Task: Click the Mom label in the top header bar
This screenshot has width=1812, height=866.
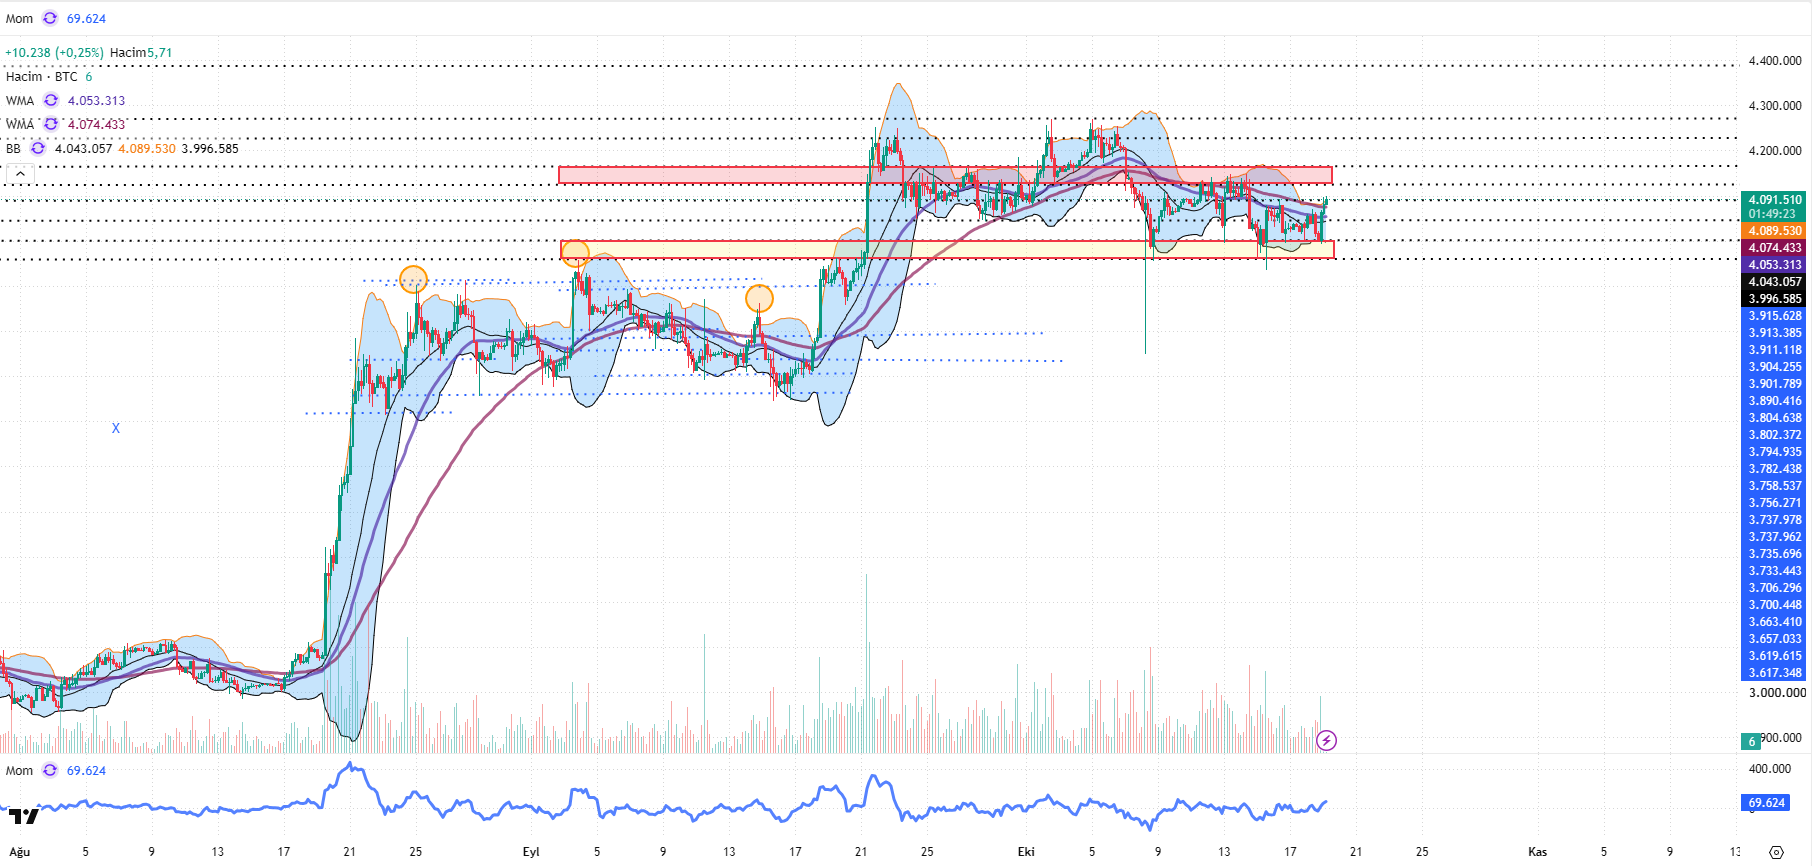Action: pos(19,18)
